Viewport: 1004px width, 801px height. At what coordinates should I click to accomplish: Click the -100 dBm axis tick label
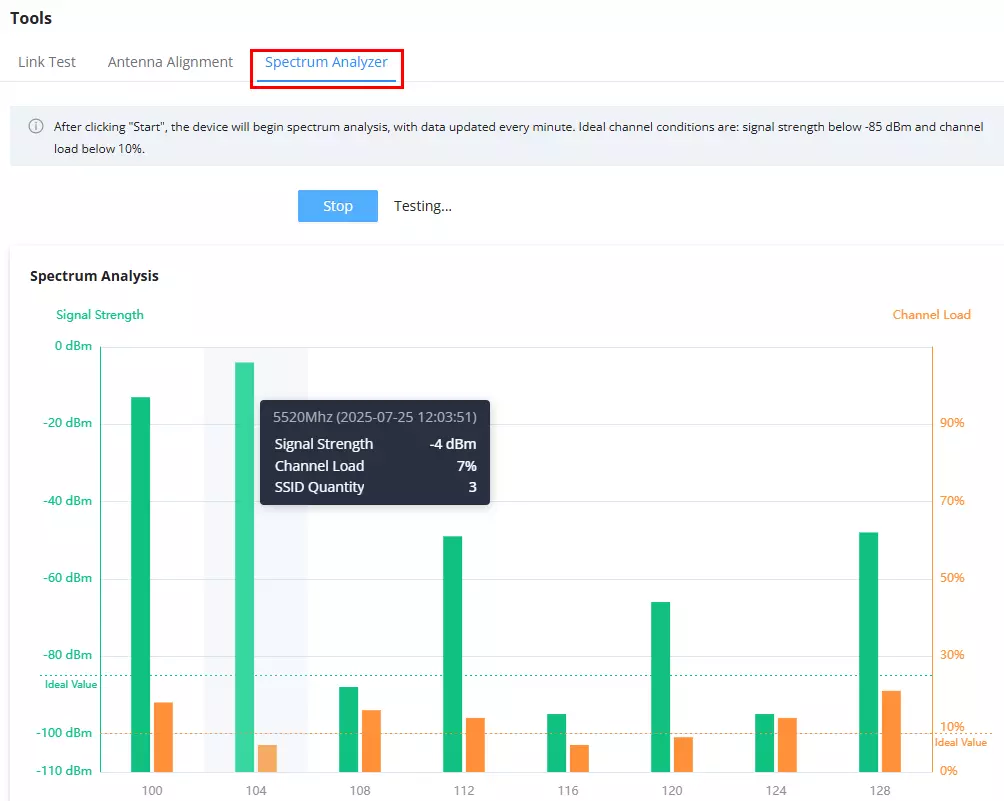(x=64, y=732)
